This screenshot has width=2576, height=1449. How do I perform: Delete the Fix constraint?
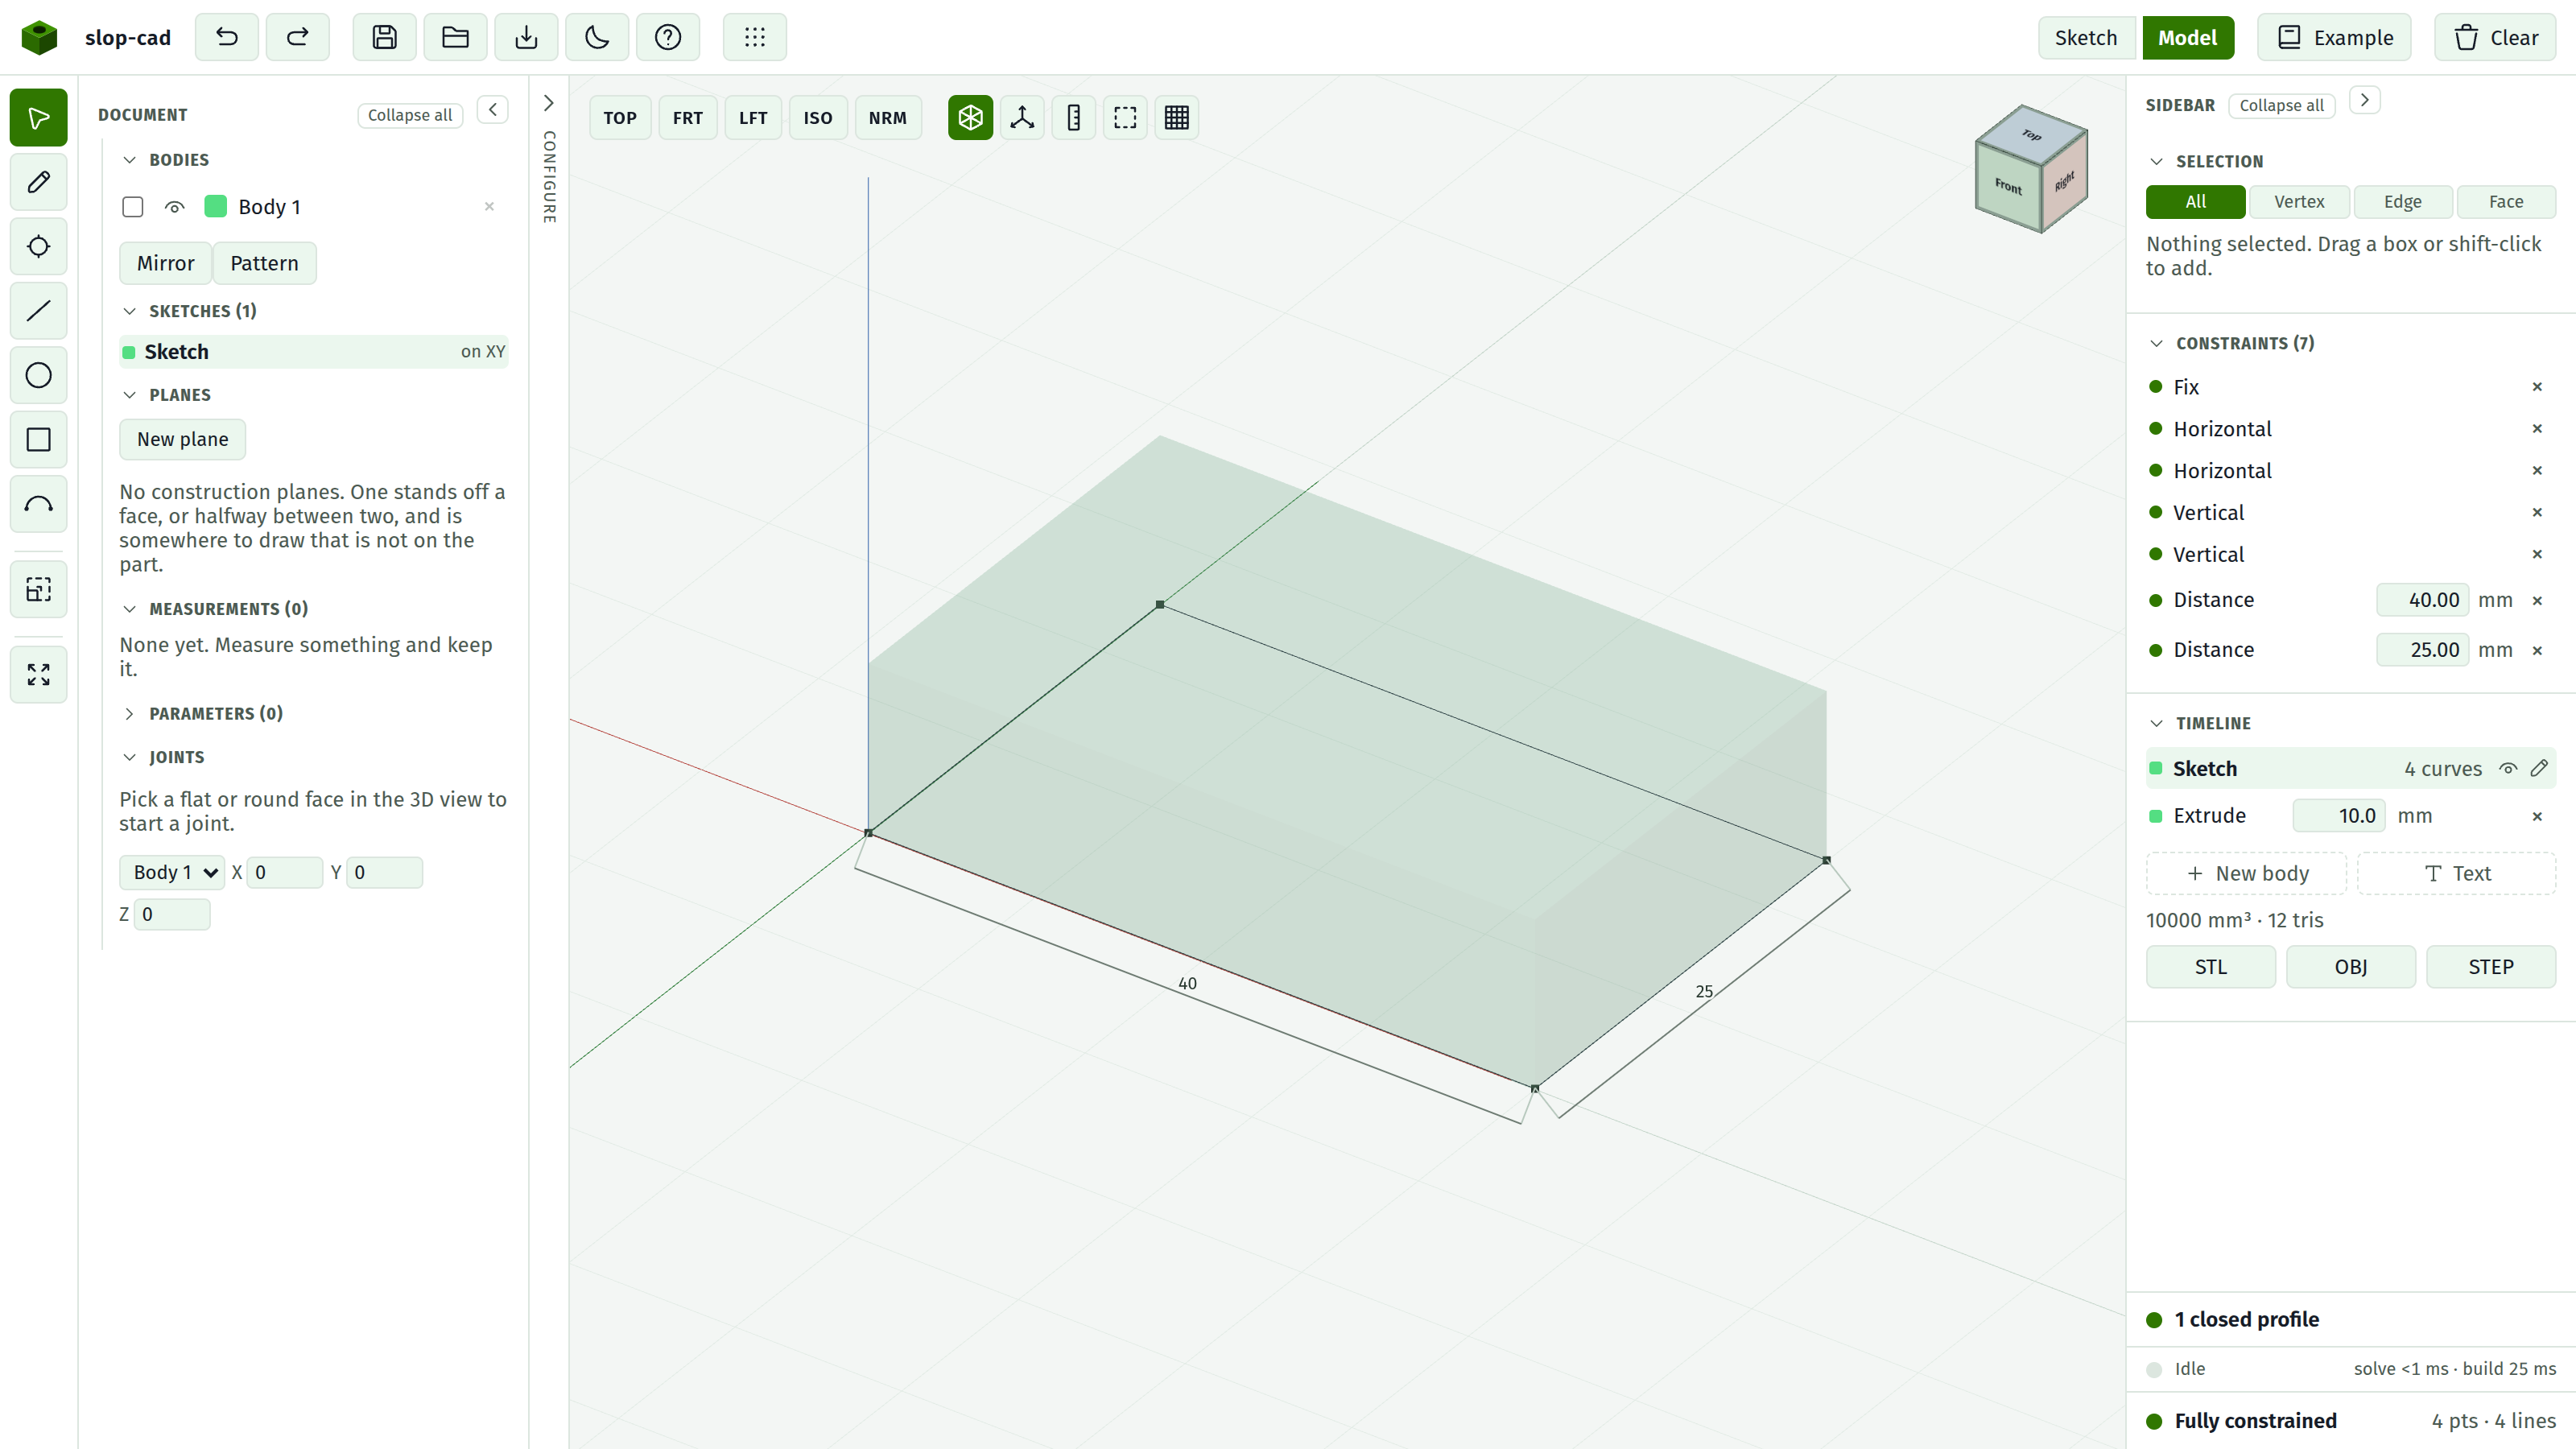pos(2537,387)
